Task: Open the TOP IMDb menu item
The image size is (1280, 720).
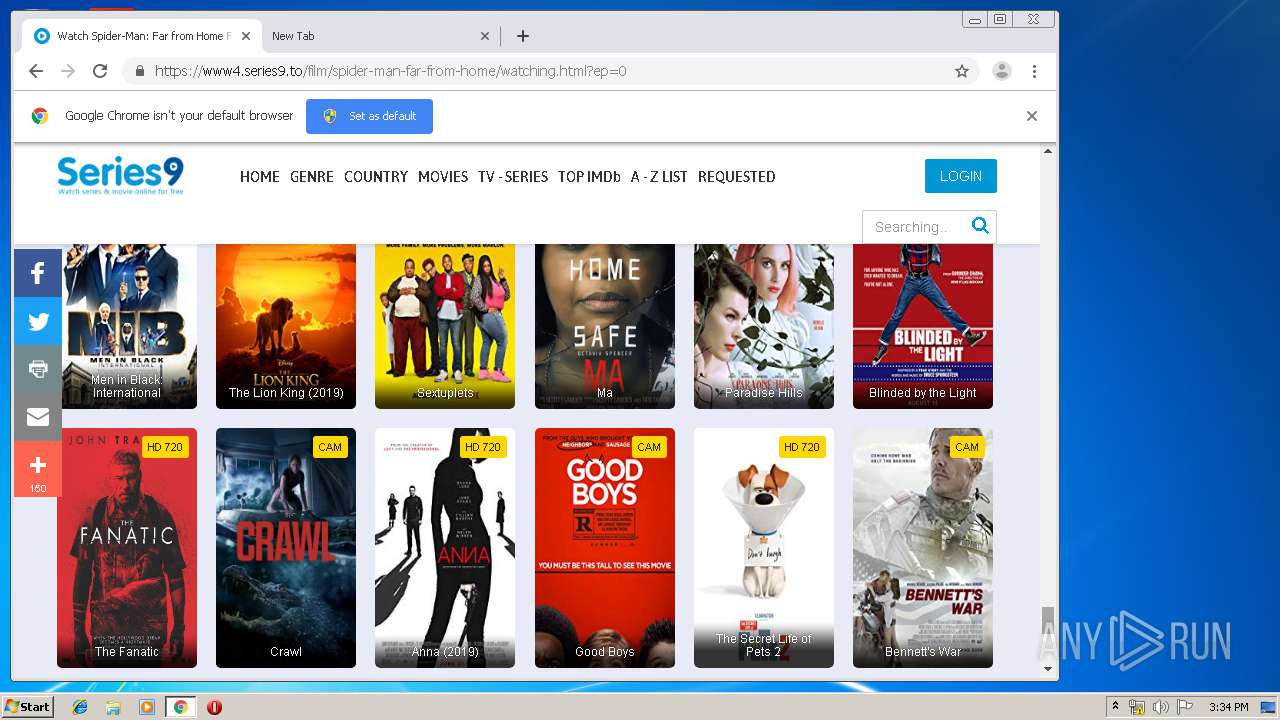Action: (x=589, y=176)
